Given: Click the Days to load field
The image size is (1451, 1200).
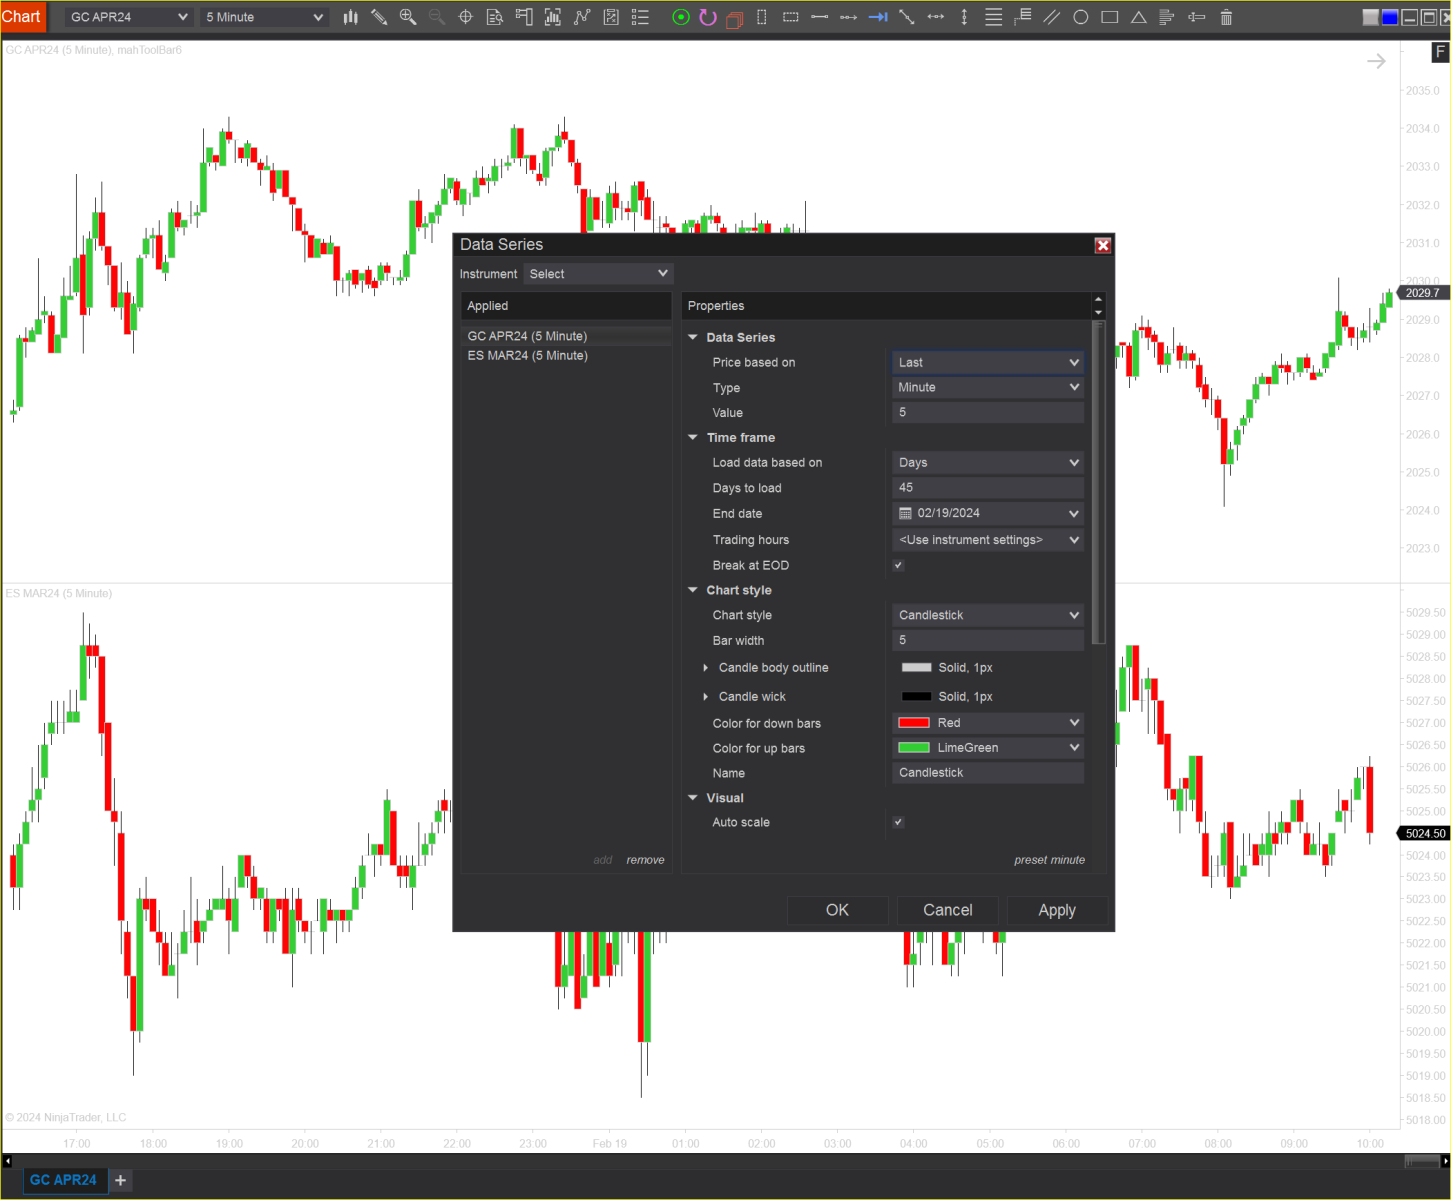Looking at the screenshot, I should [988, 488].
